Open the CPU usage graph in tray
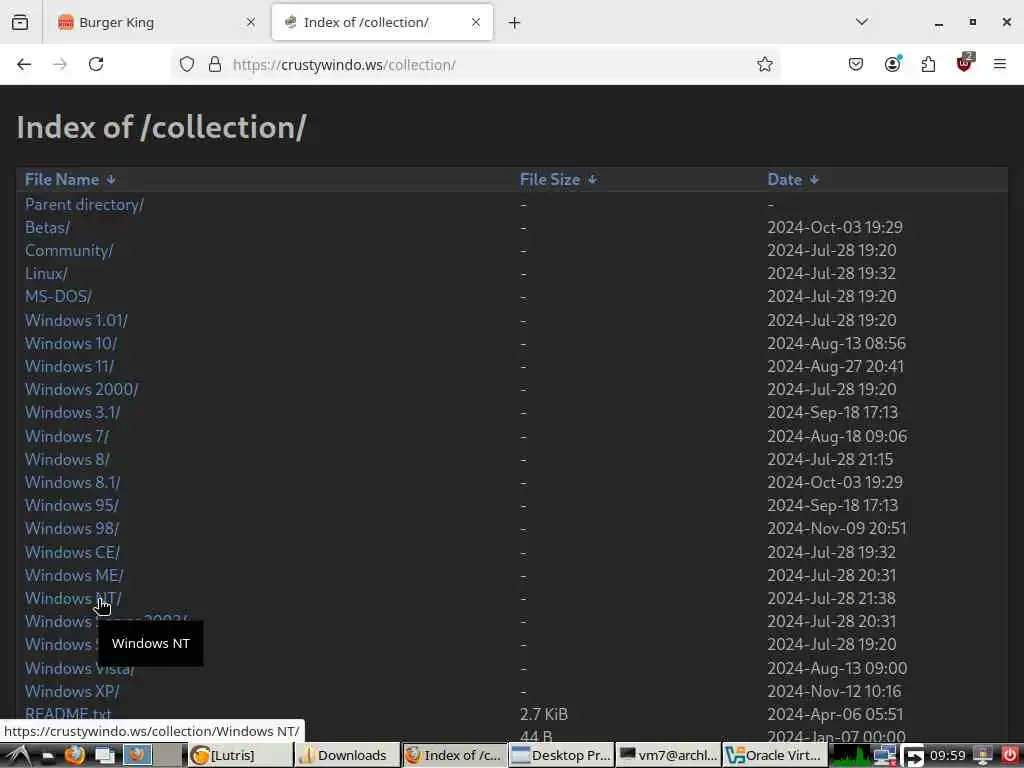The height and width of the screenshot is (768, 1024). click(x=850, y=756)
